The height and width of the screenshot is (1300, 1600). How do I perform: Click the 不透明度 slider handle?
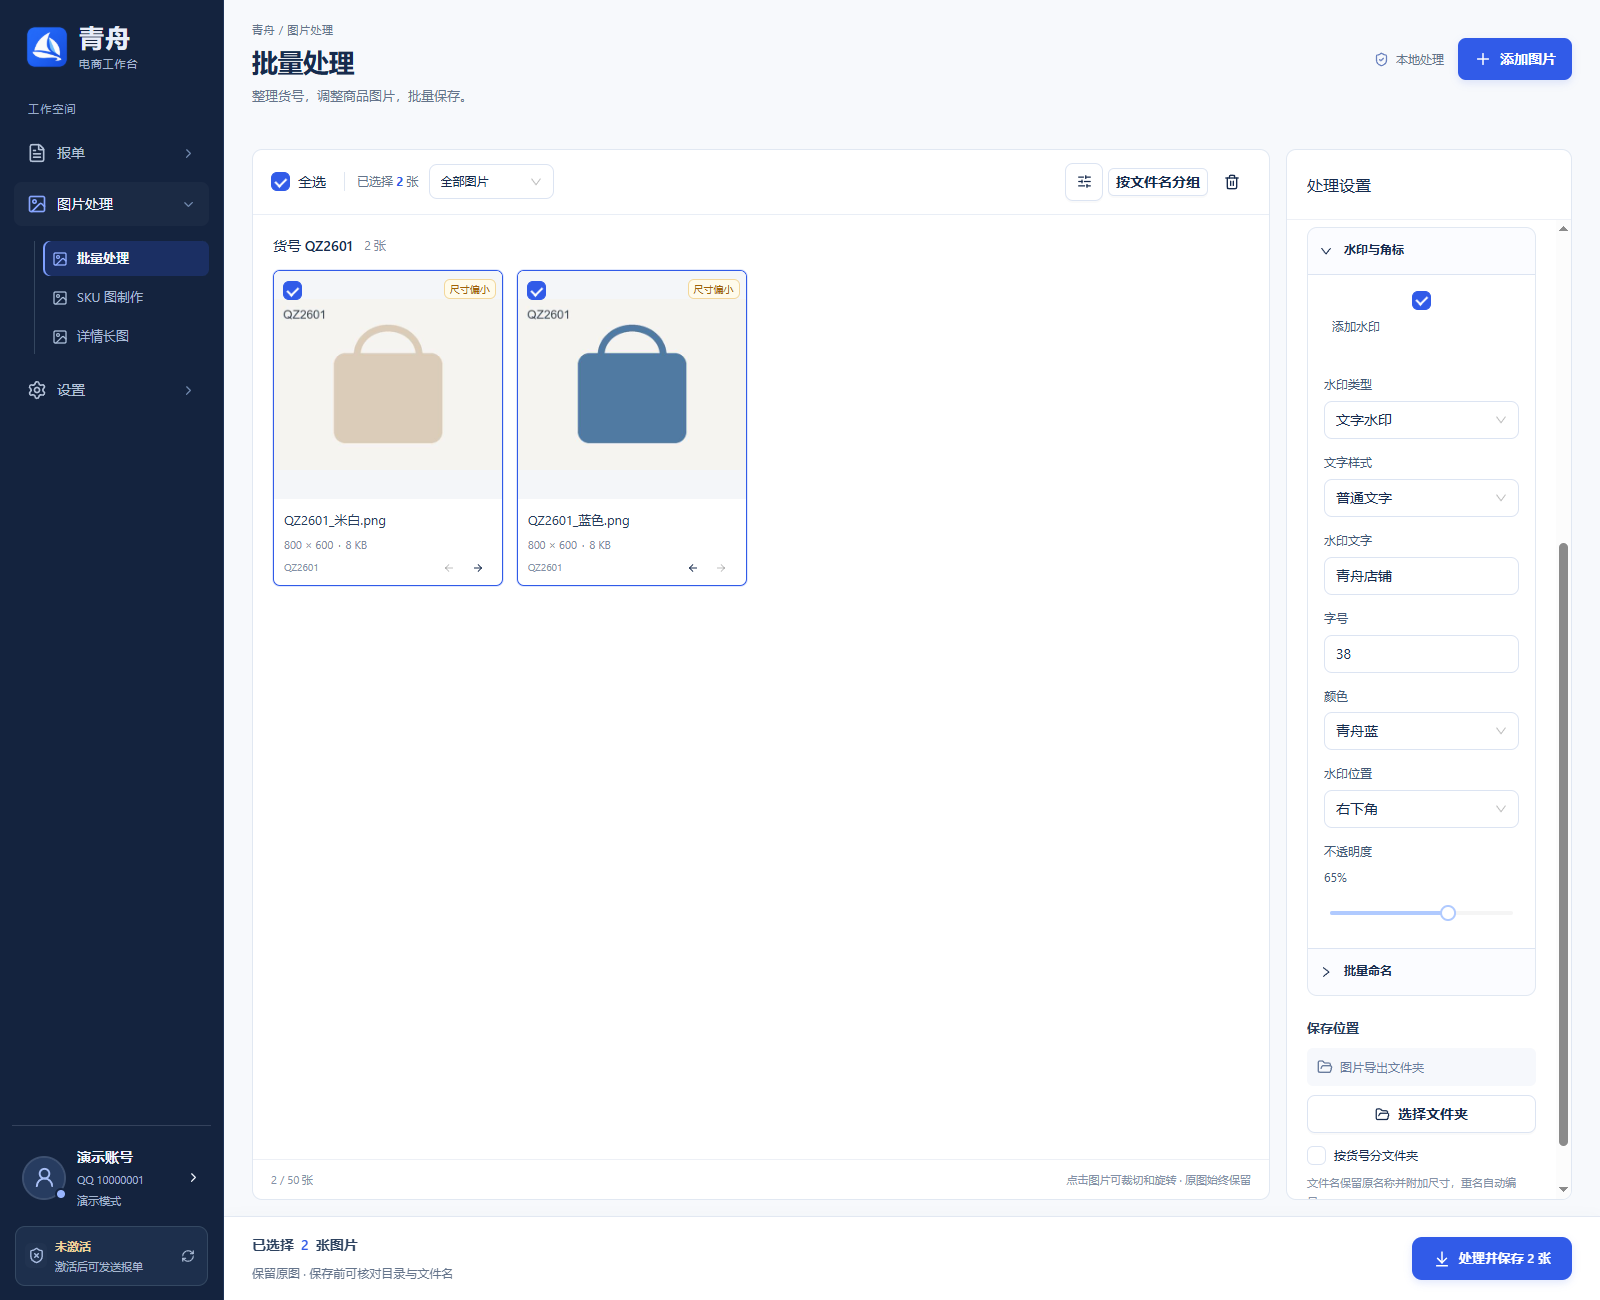point(1448,913)
